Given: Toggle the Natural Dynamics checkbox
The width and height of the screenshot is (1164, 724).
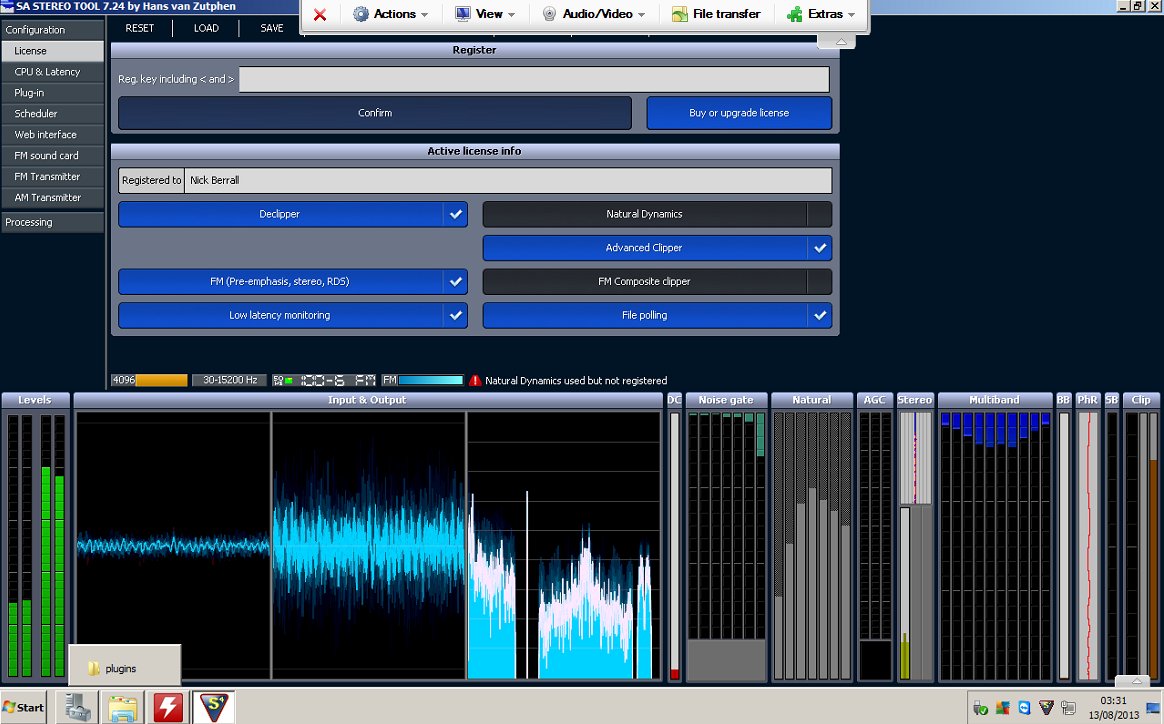Looking at the screenshot, I should tap(820, 214).
